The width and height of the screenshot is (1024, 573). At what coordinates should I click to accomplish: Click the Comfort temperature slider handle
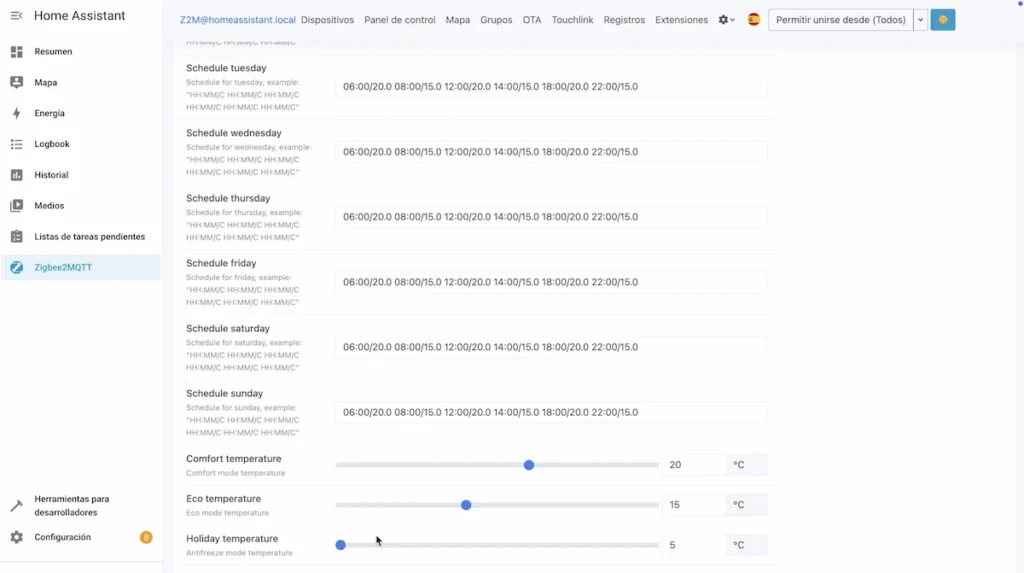(x=529, y=465)
